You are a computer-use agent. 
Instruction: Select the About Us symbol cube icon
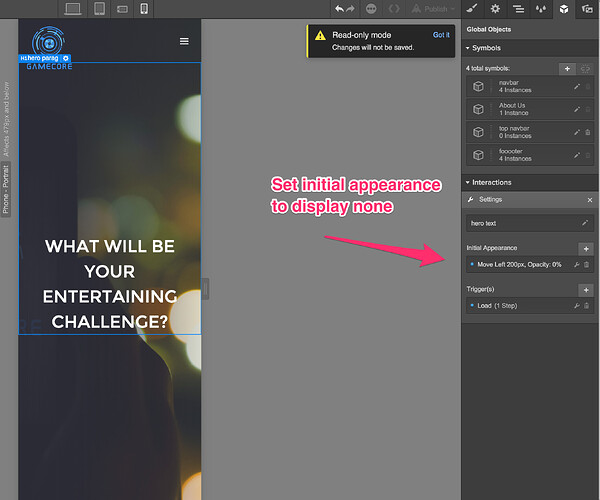point(478,109)
